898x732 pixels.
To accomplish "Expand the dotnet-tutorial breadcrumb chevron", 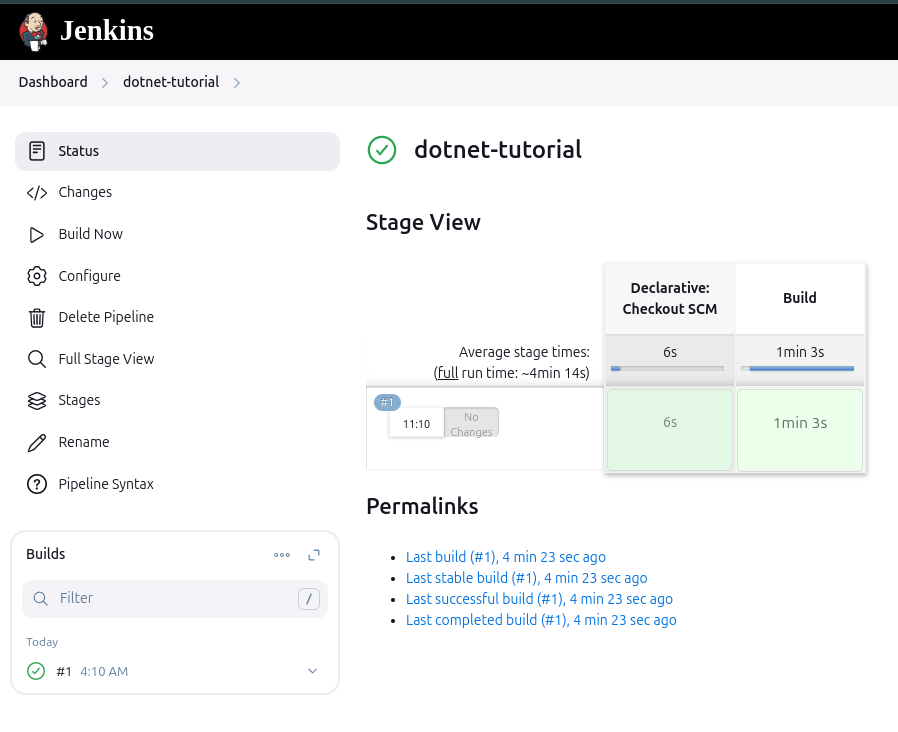I will coord(237,83).
